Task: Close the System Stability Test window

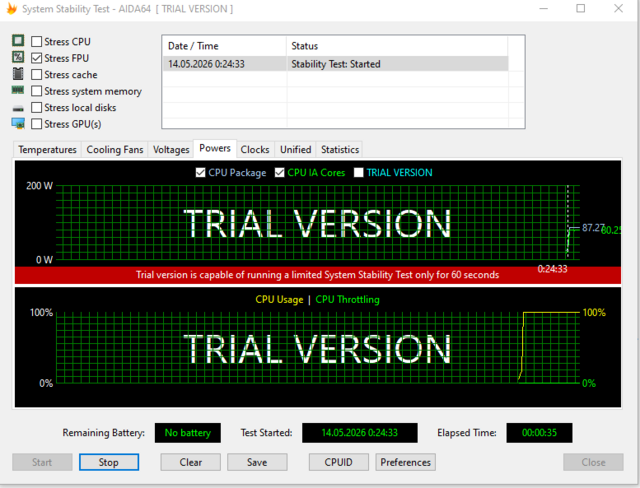Action: click(x=618, y=9)
